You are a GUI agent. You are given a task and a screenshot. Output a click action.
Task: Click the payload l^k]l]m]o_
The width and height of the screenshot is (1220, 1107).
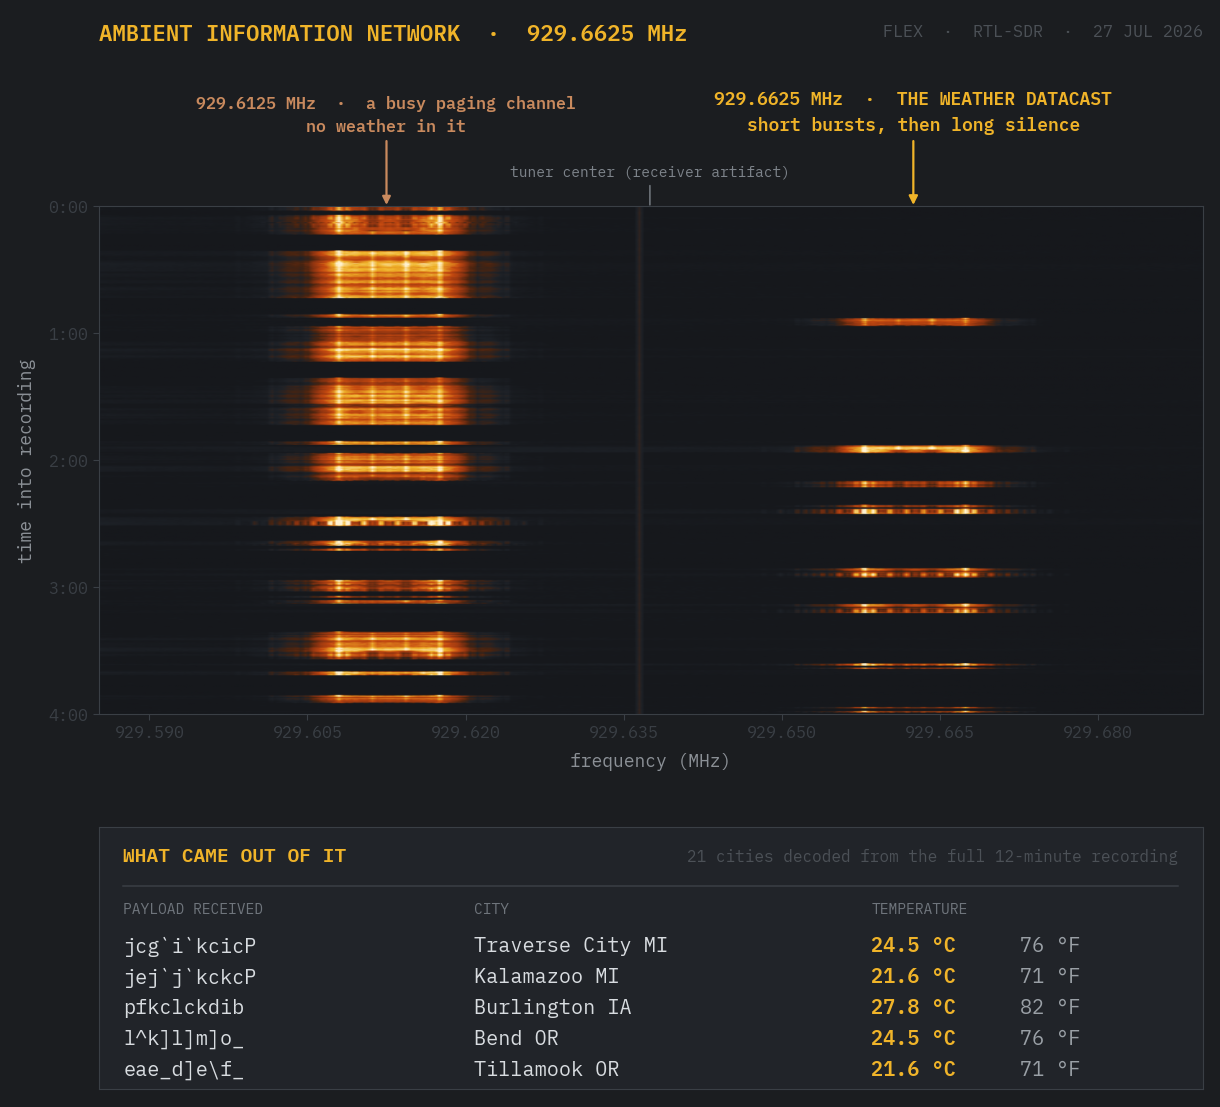(x=184, y=1039)
